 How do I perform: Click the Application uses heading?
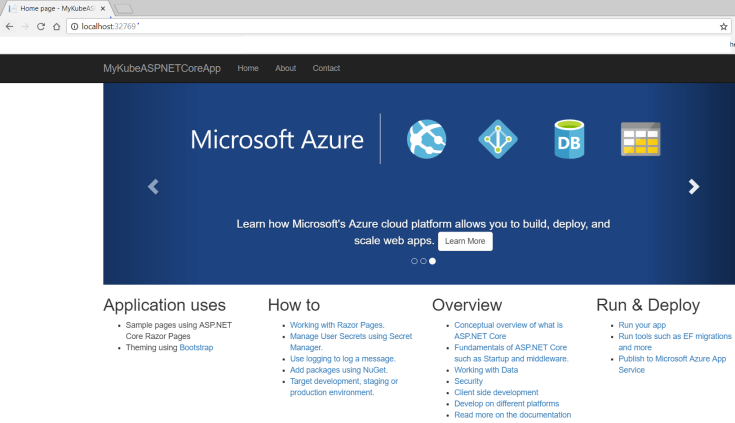click(x=165, y=305)
